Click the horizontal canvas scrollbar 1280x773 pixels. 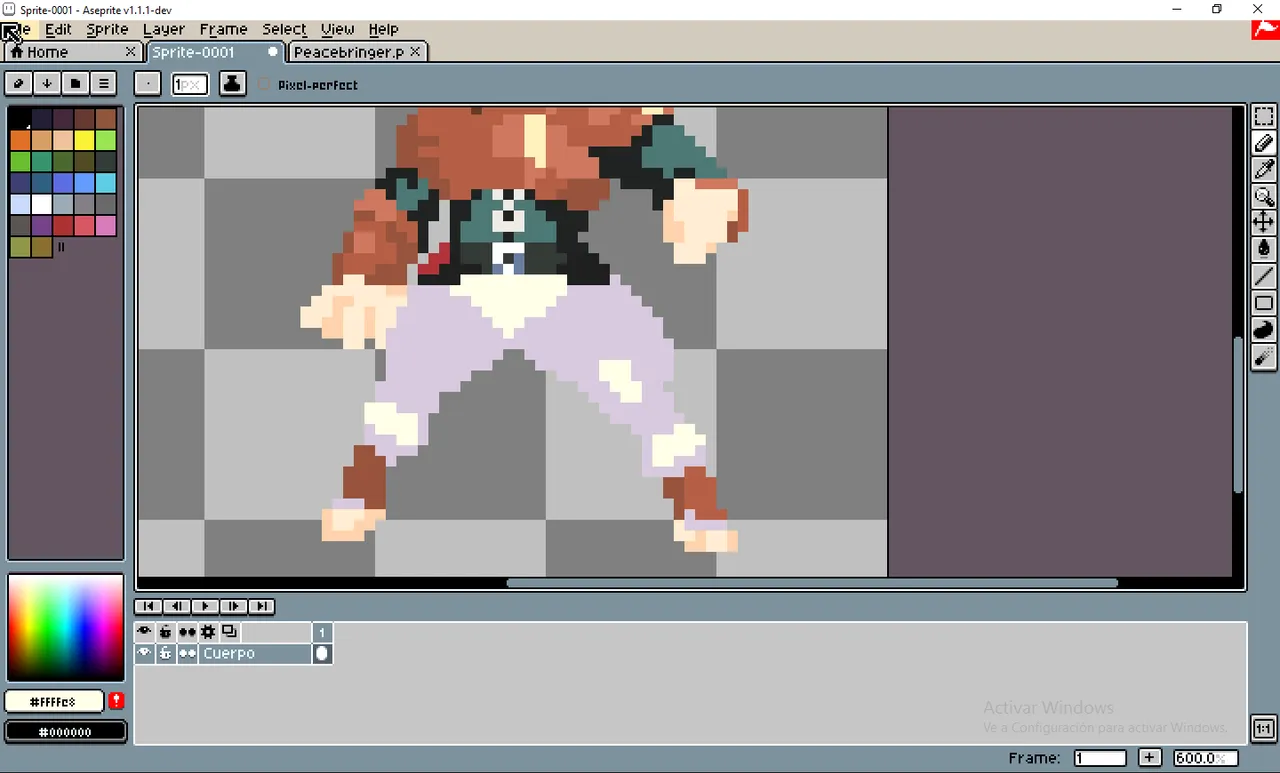[811, 583]
